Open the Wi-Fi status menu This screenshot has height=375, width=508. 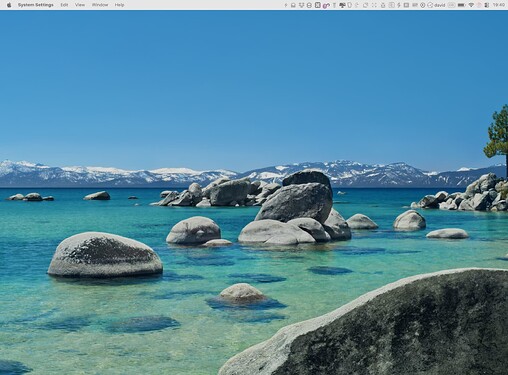(471, 5)
